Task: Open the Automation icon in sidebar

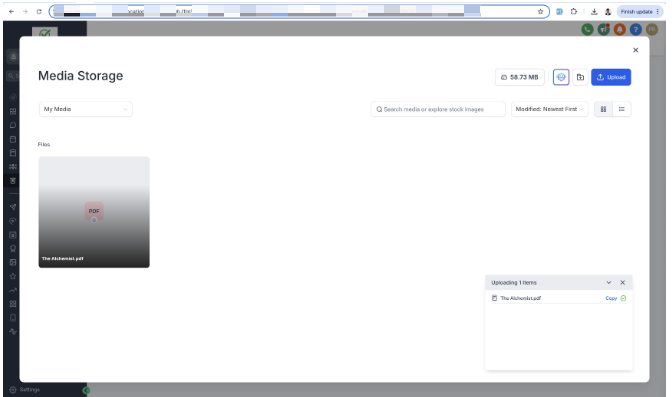Action: pos(13,221)
